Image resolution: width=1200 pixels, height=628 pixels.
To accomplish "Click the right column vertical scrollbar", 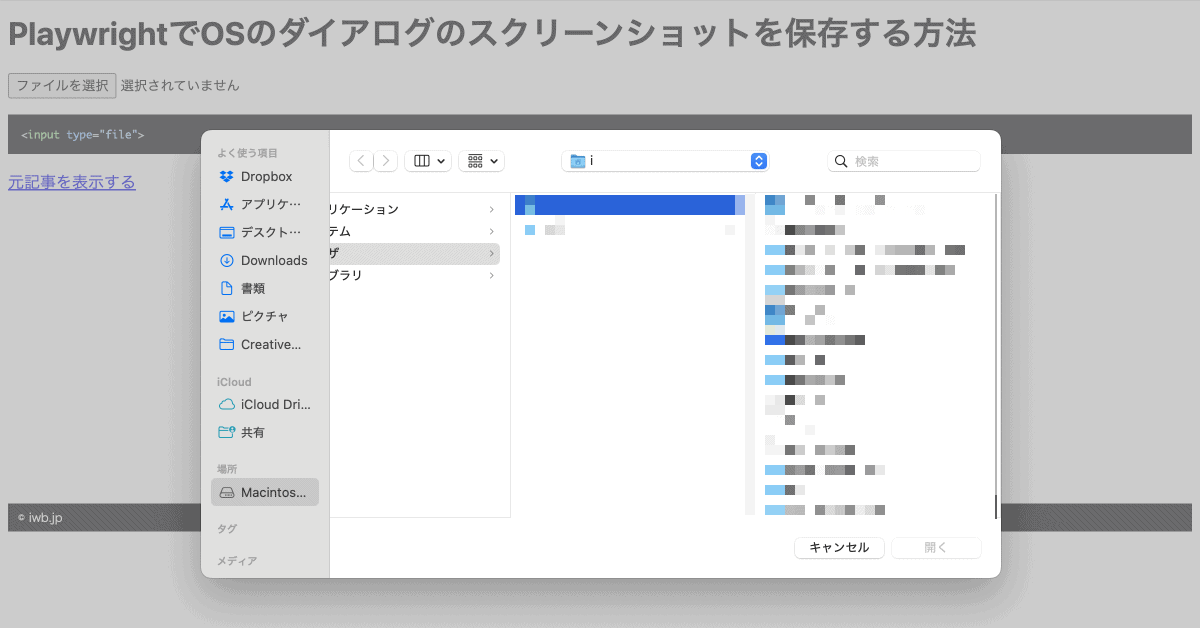I will tap(996, 355).
